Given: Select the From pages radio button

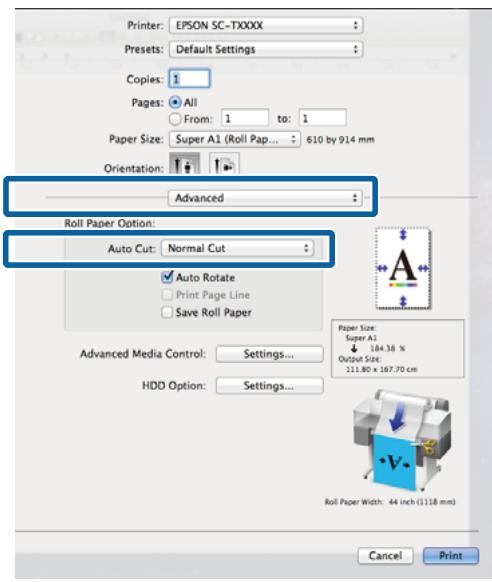Looking at the screenshot, I should click(175, 119).
